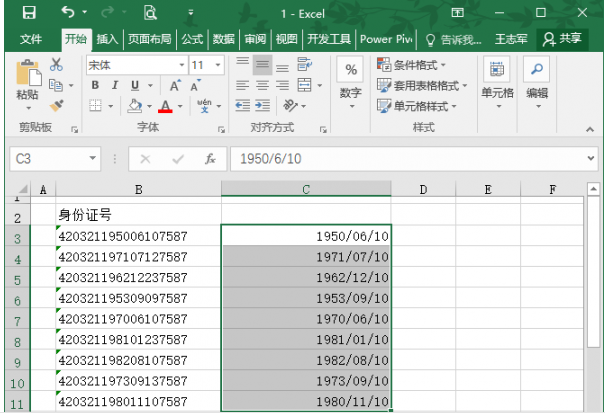Select column D header
The image size is (605, 414).
pyautogui.click(x=423, y=189)
